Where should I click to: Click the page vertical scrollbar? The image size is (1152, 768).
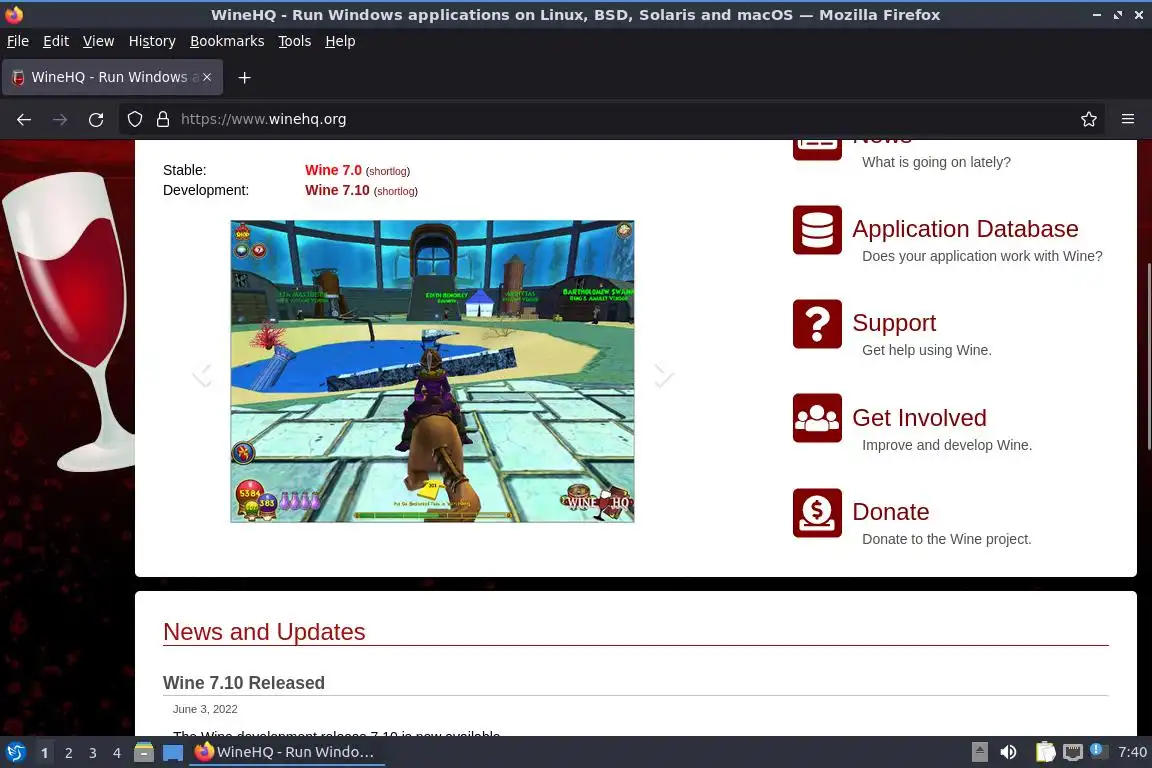click(x=1148, y=356)
